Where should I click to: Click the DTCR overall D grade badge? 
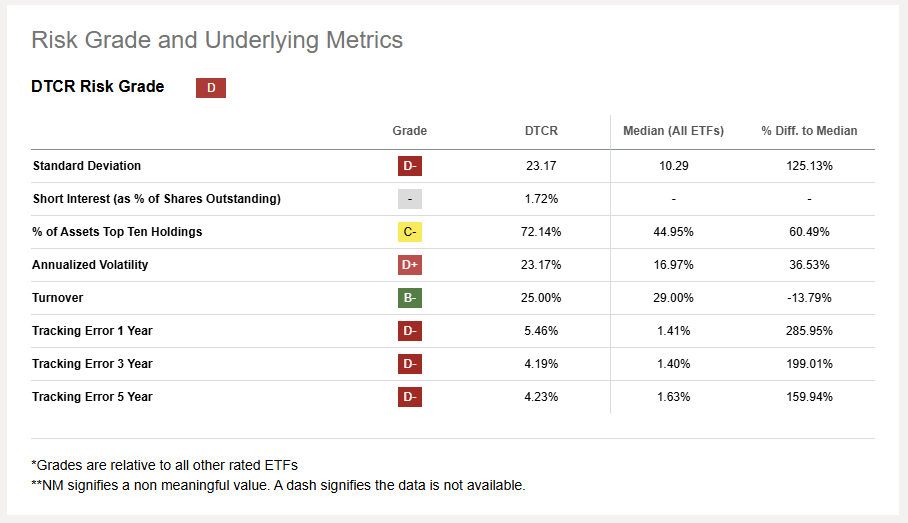click(x=211, y=88)
